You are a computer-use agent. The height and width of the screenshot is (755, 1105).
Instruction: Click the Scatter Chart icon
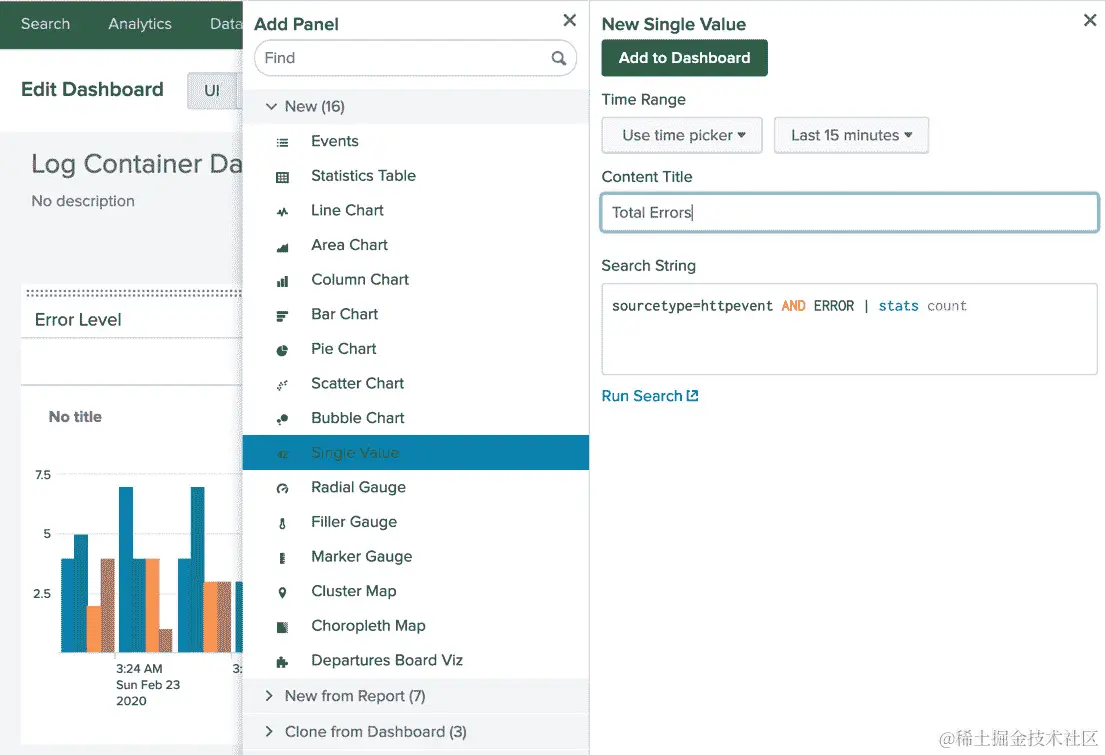(283, 385)
